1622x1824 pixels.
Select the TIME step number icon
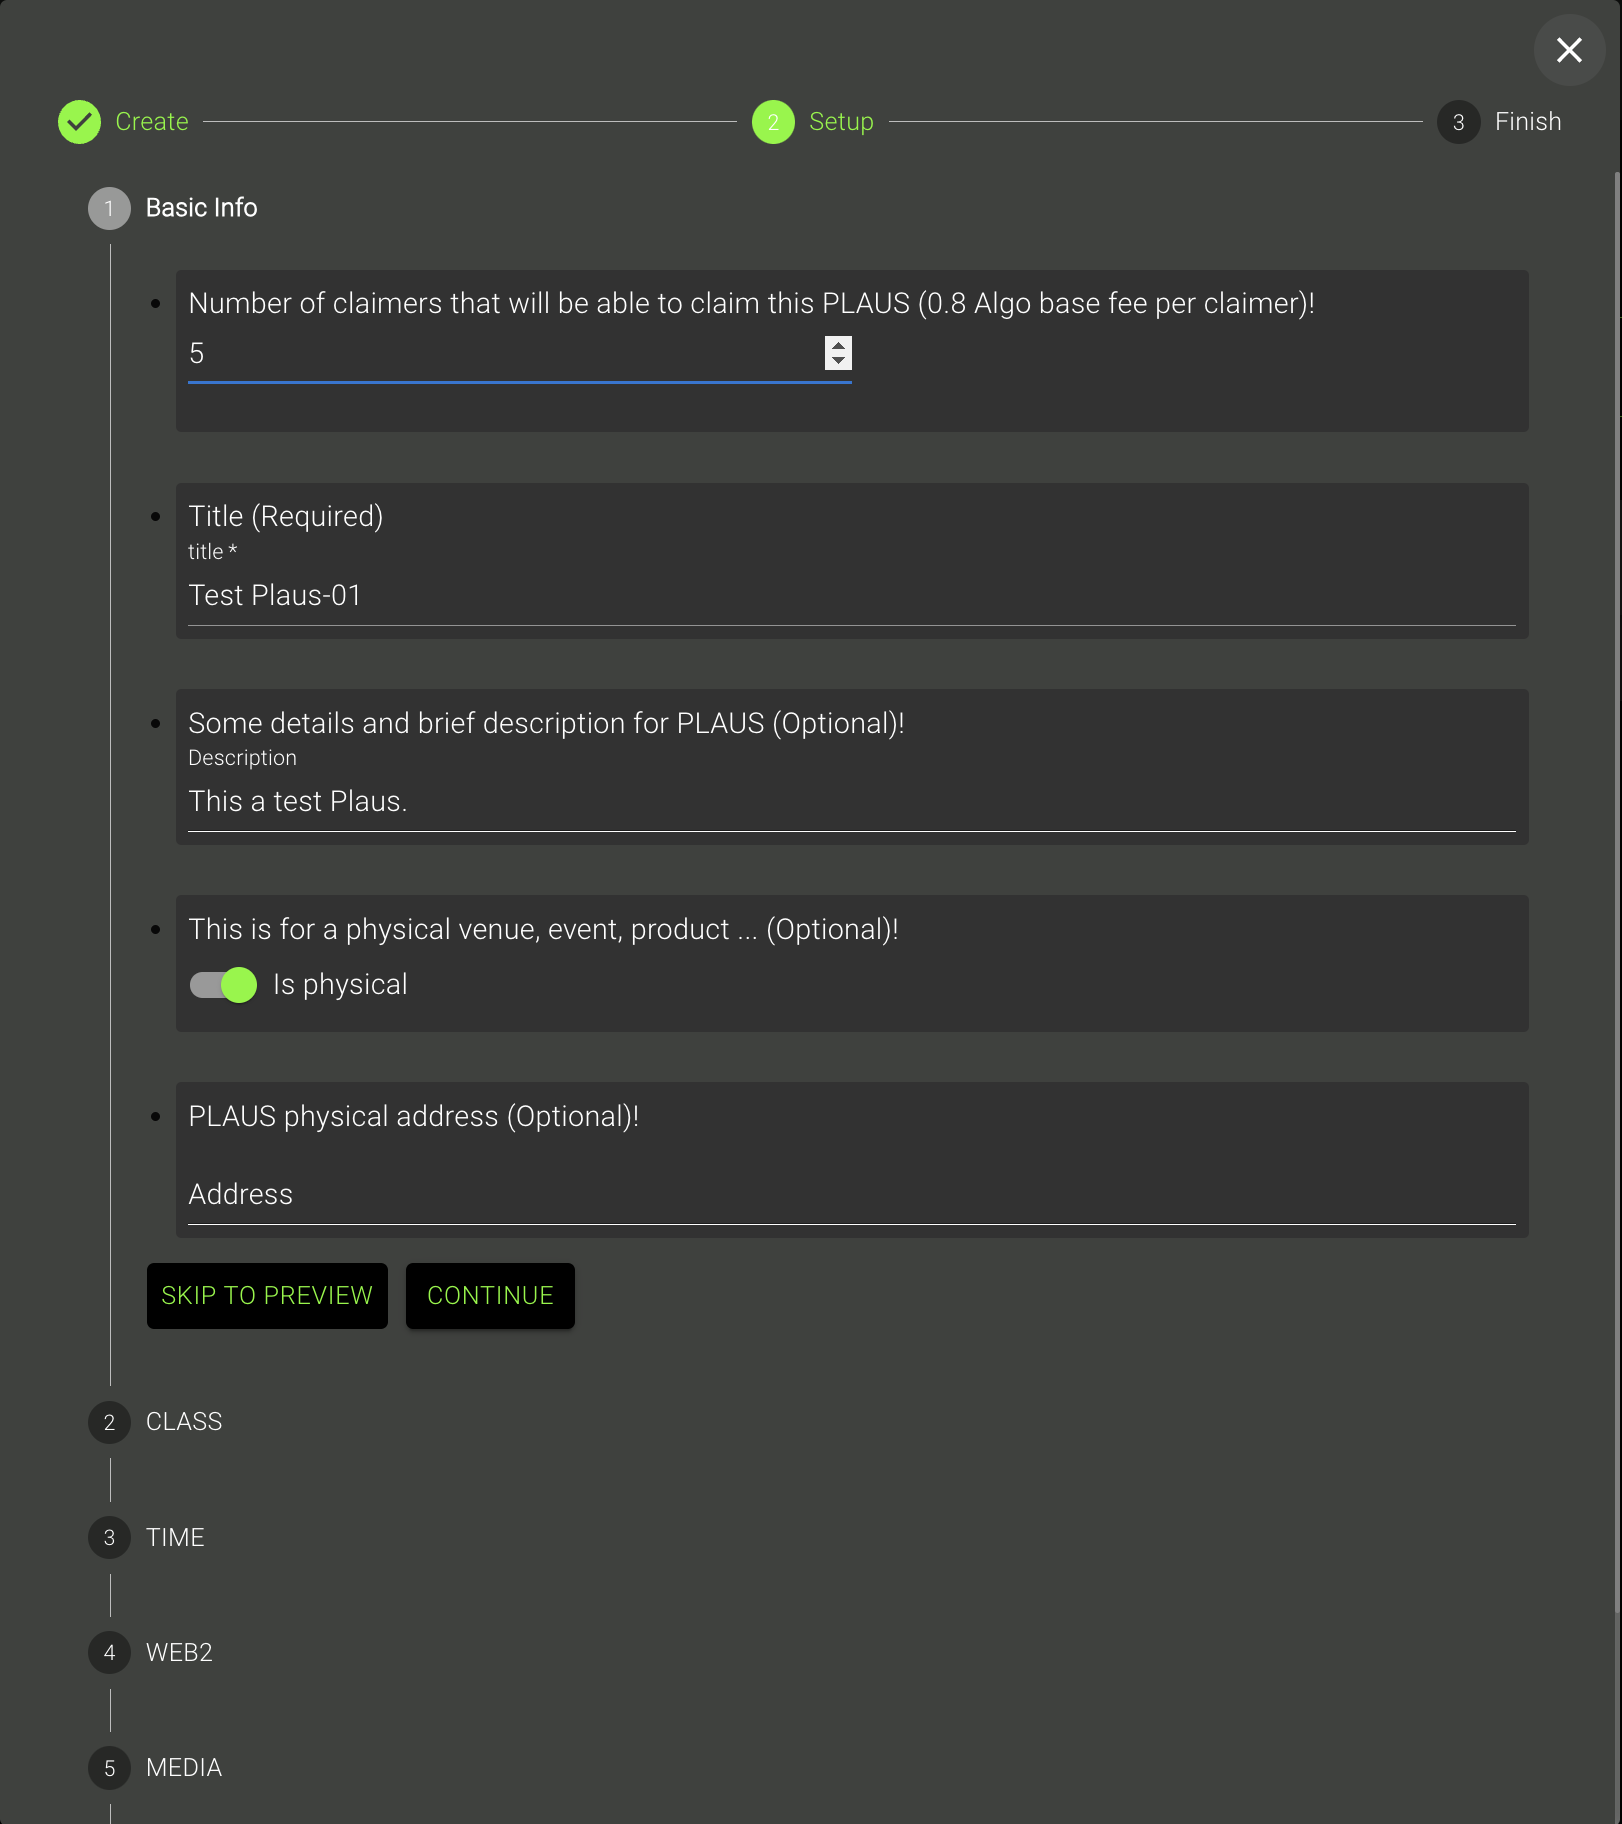(109, 1538)
